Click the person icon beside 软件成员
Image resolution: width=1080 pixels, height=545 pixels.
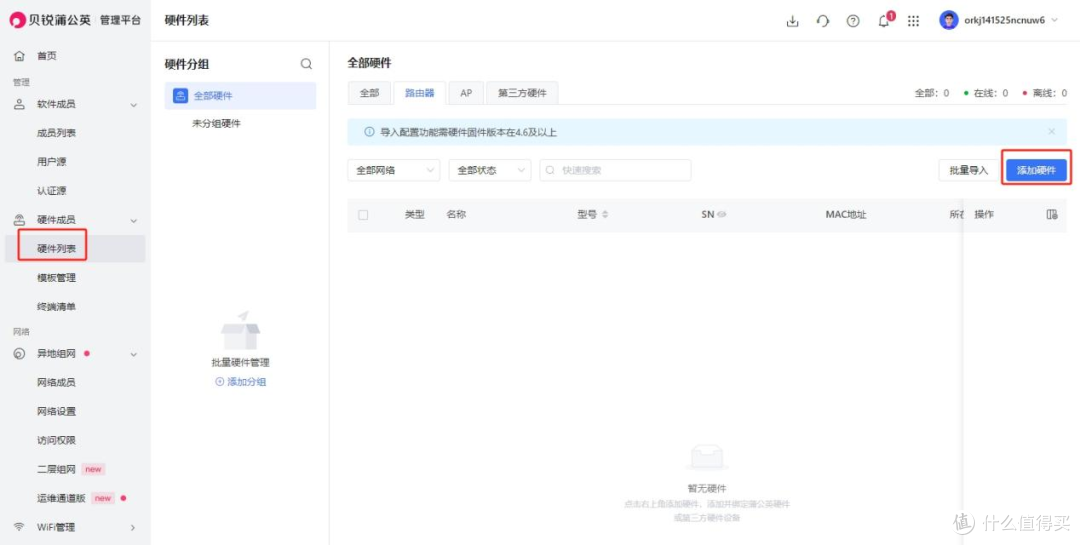click(19, 104)
